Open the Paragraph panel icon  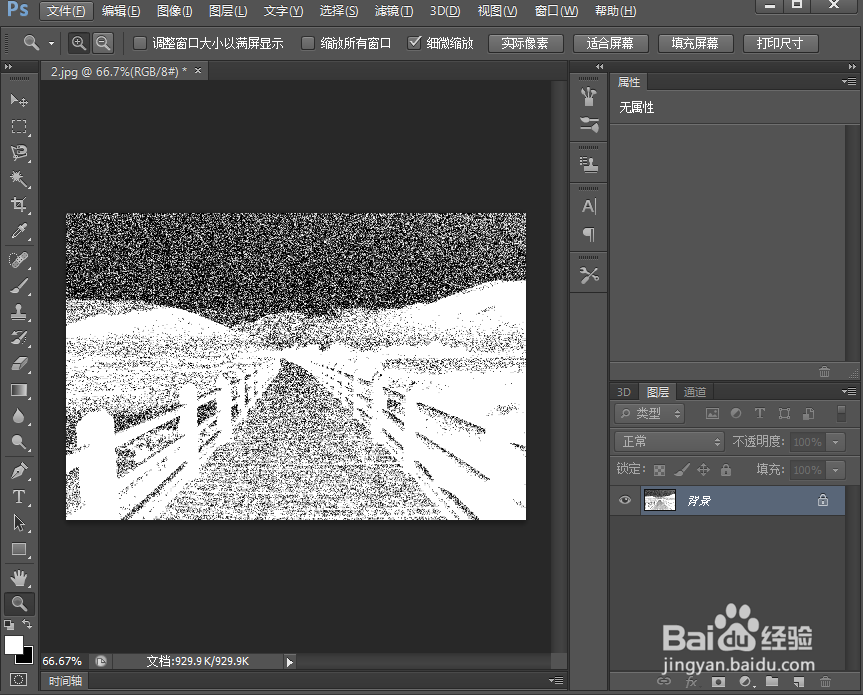[x=589, y=235]
